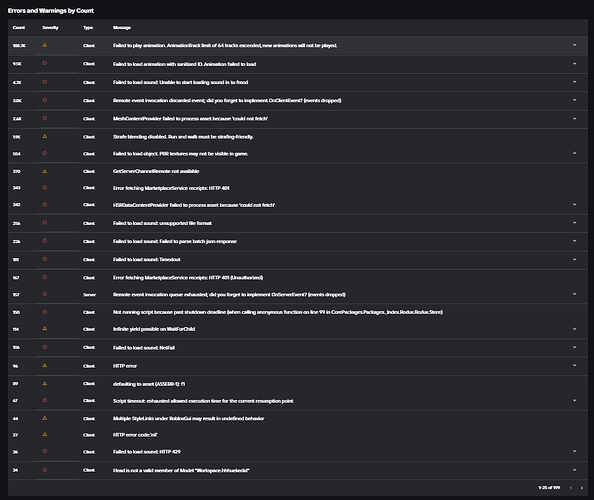The height and width of the screenshot is (500, 594).
Task: Click error icon on 'Script timeout' row
Action: point(45,400)
